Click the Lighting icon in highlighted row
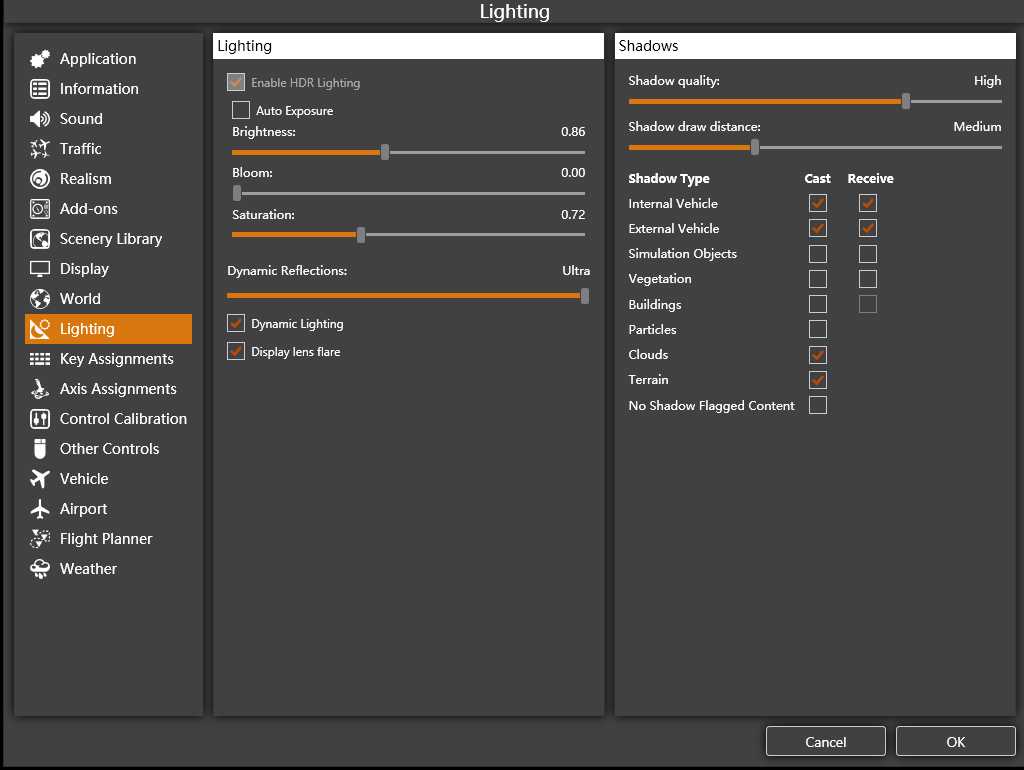Viewport: 1024px width, 770px height. 40,329
